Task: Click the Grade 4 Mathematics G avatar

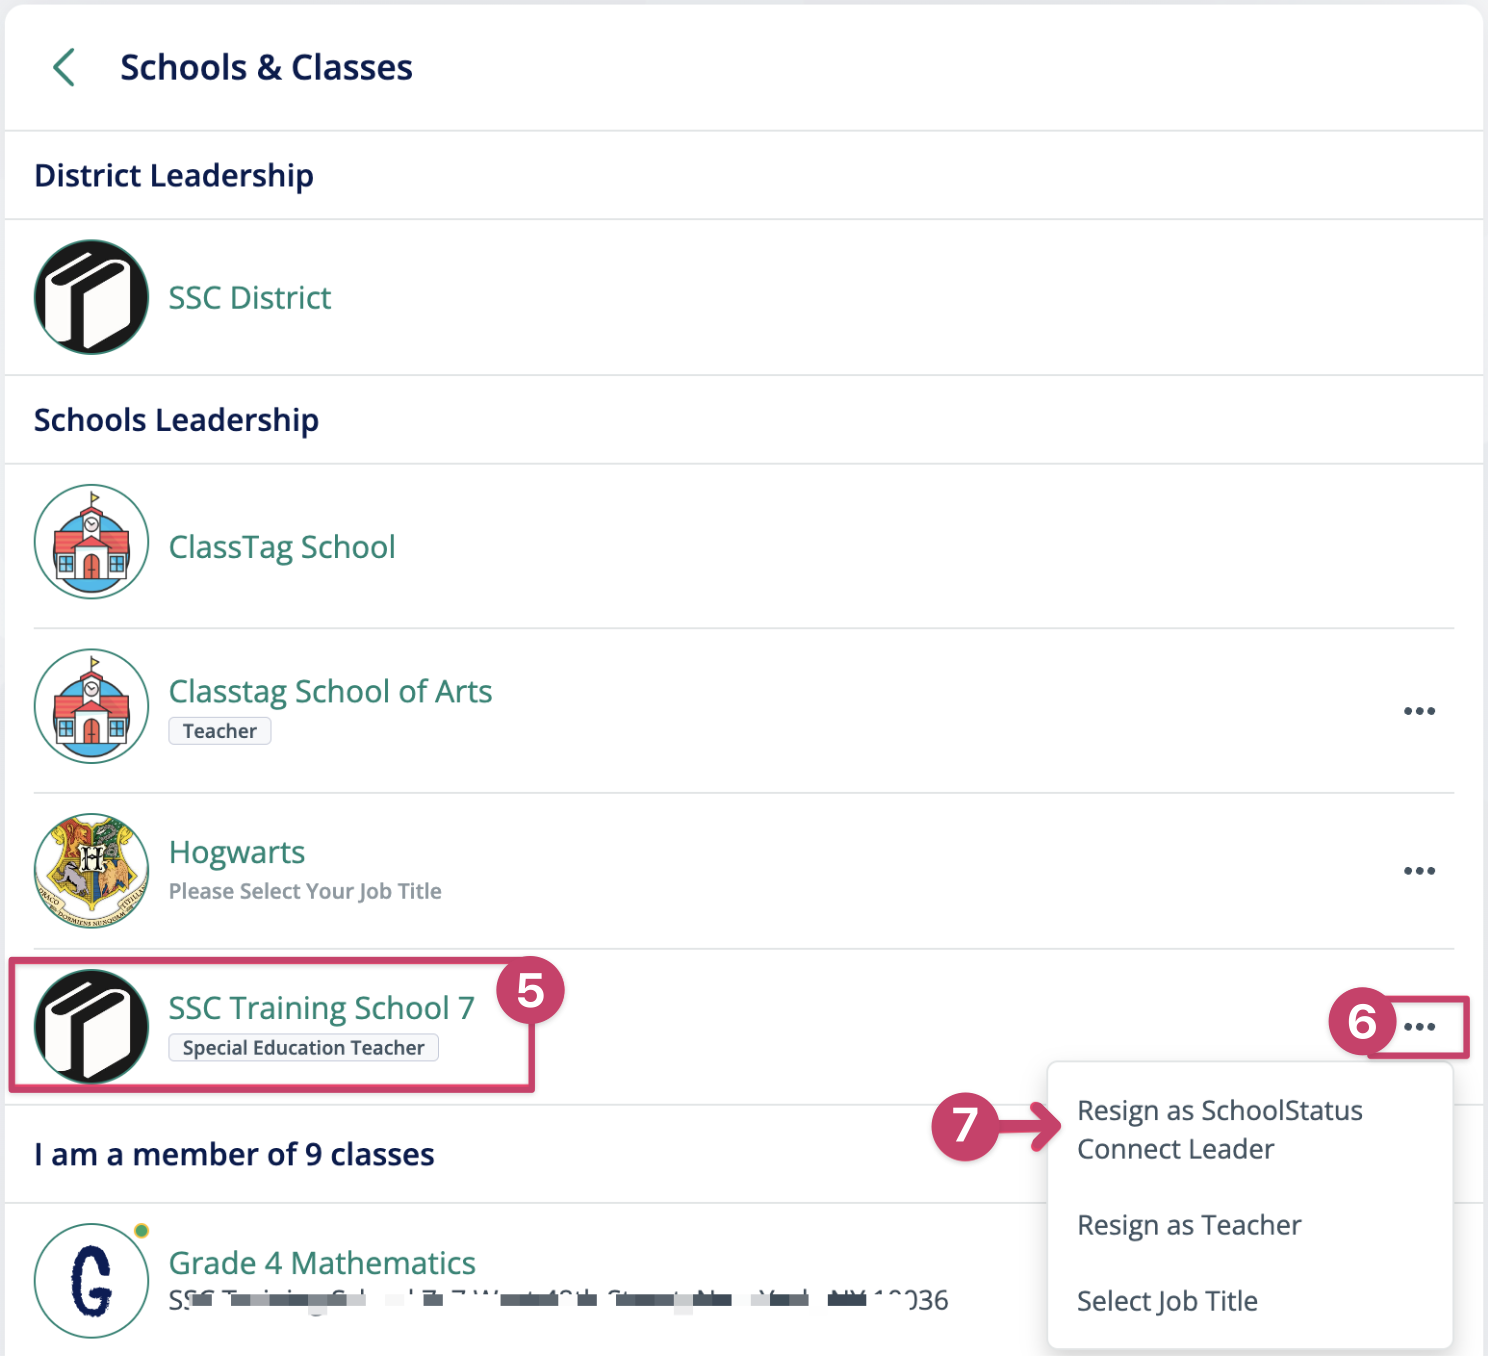Action: [91, 1281]
